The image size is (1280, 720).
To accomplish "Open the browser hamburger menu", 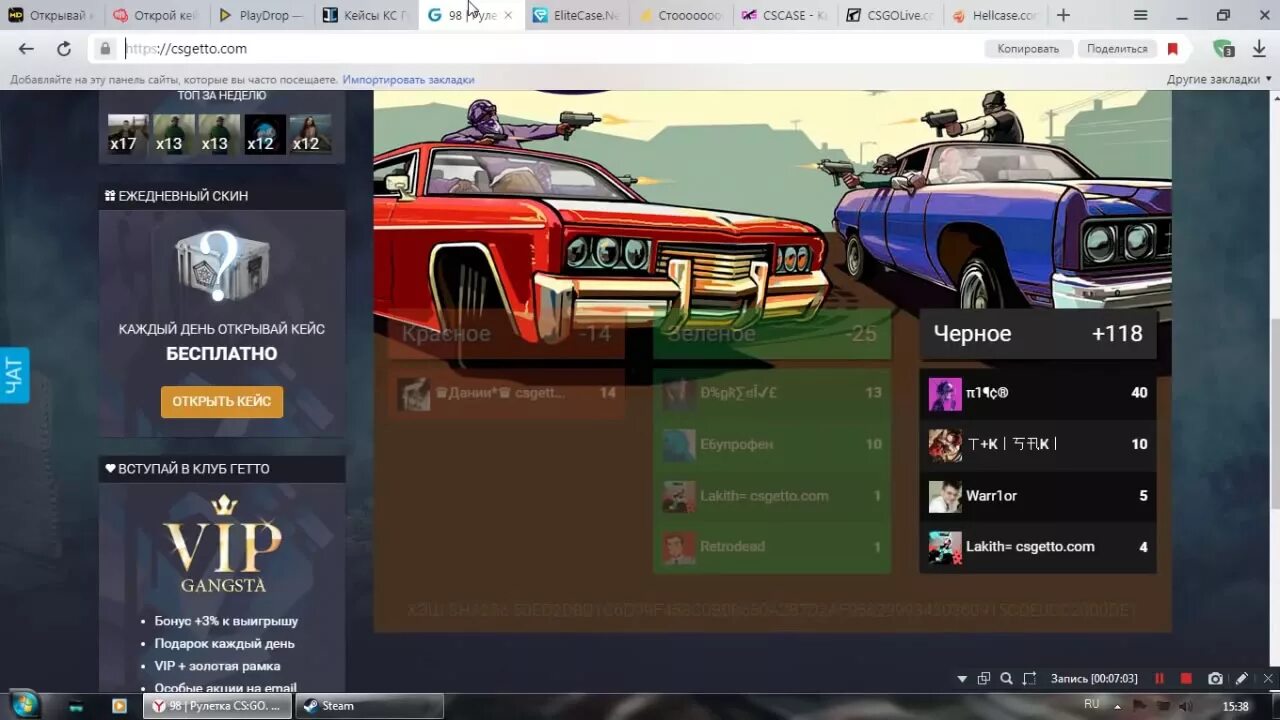I will tap(1141, 15).
